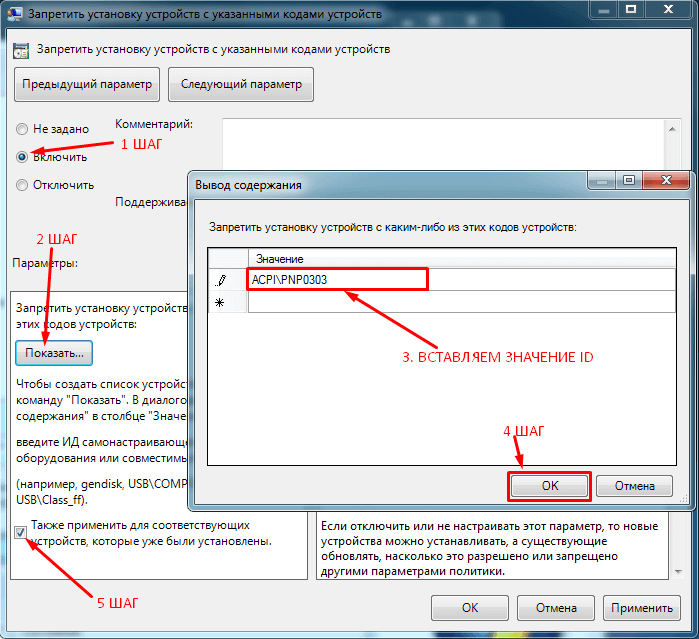699x639 pixels.
Task: Select the "Отключить" radio option
Action: (x=22, y=185)
